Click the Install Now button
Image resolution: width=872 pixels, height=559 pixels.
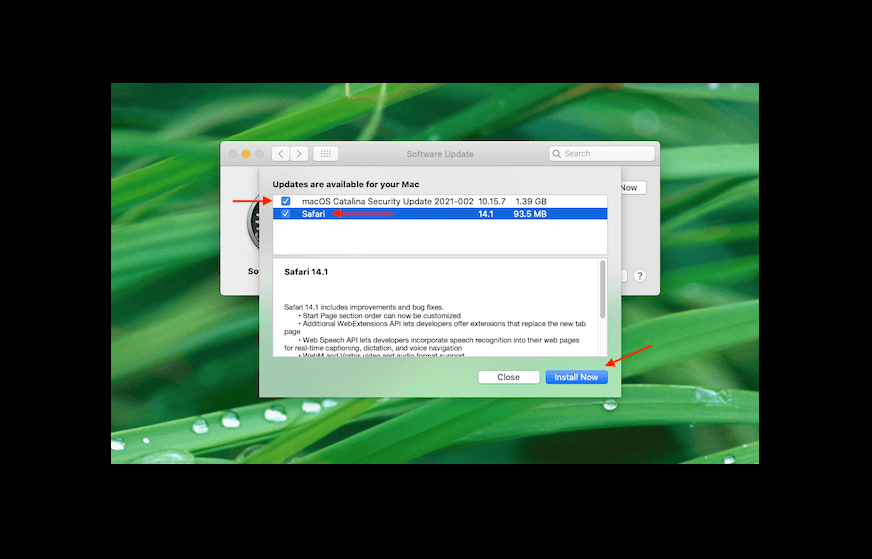pyautogui.click(x=576, y=377)
